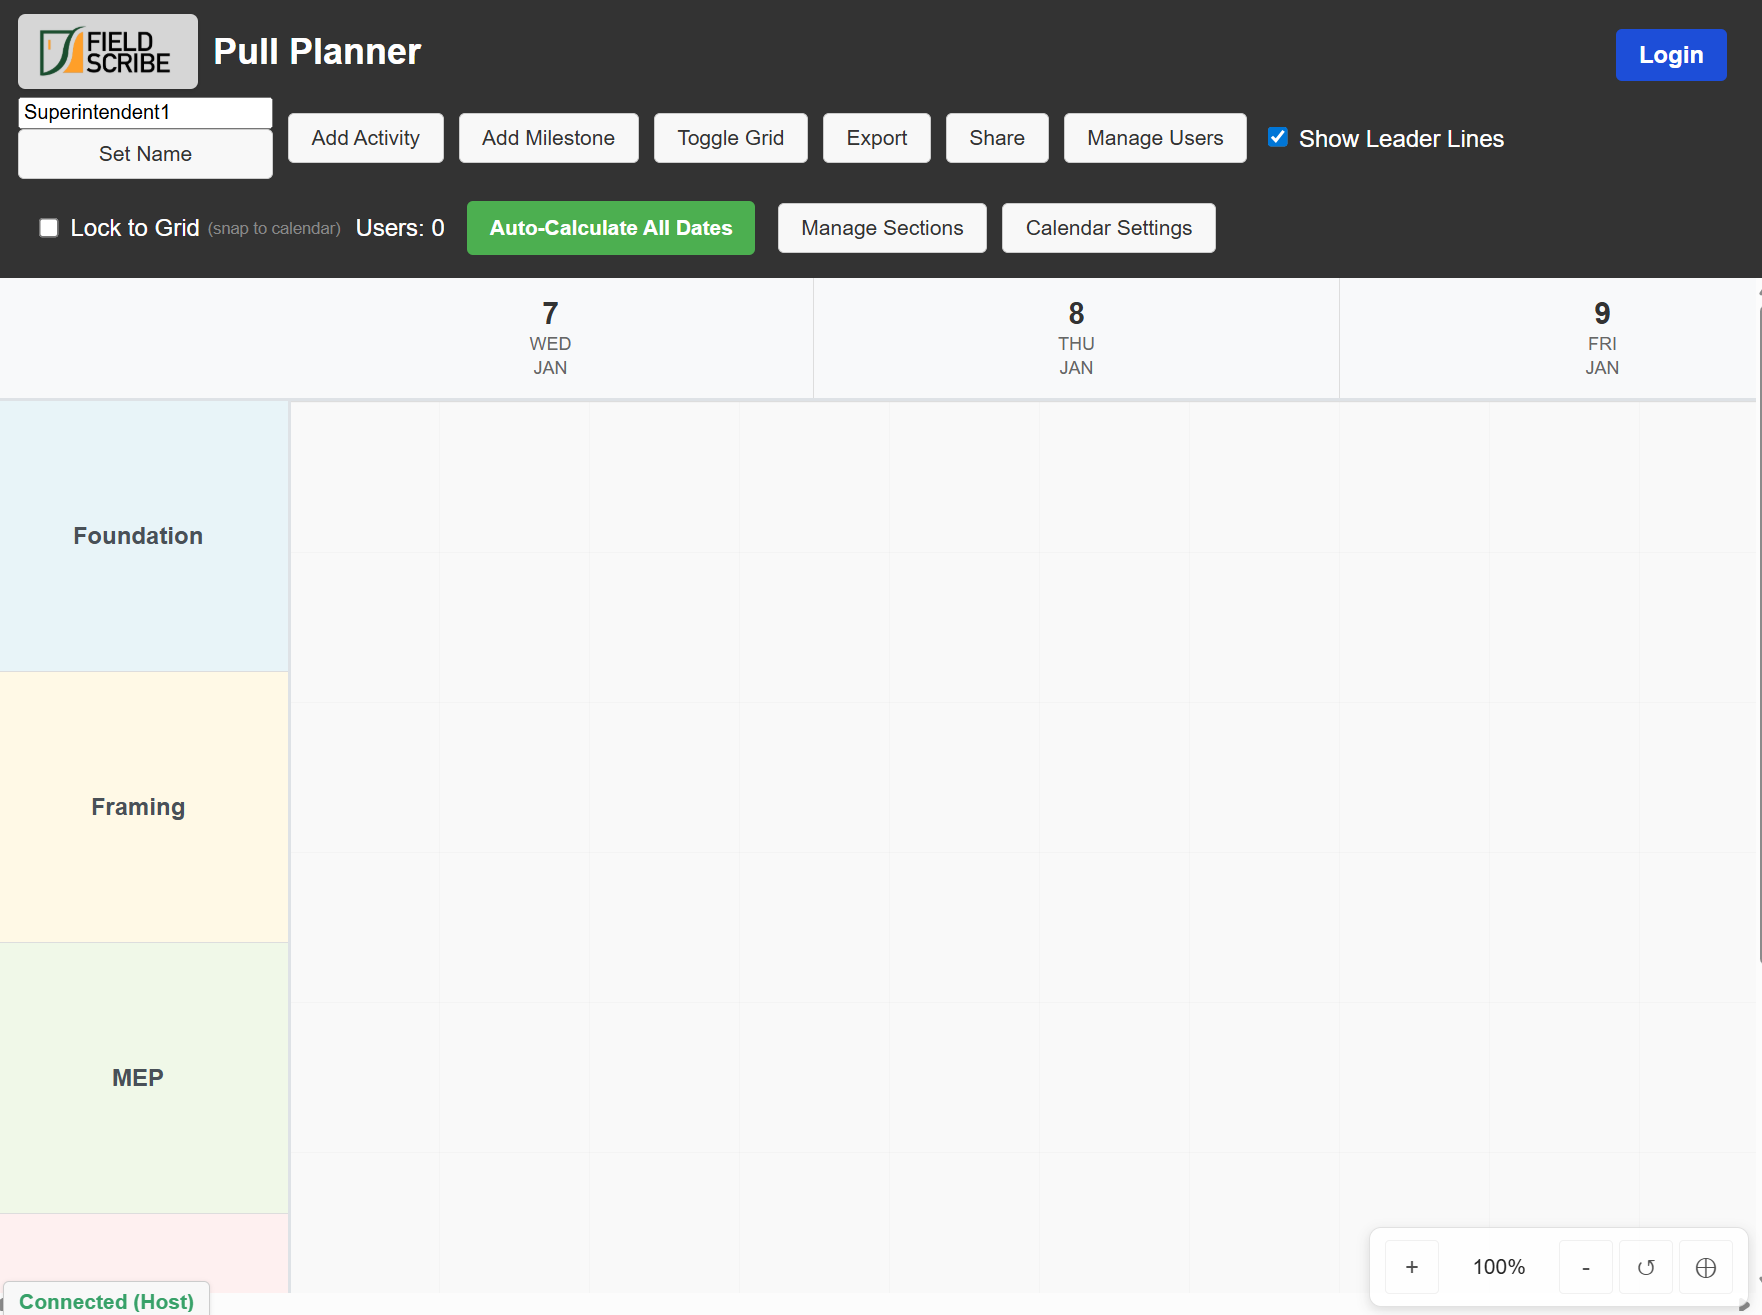Click the blue Login button

coord(1670,55)
